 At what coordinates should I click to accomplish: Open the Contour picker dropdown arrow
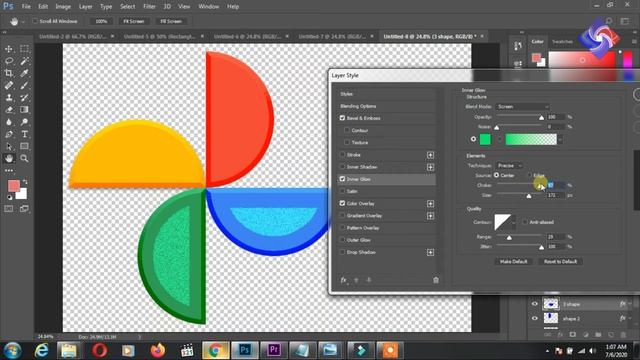513,222
